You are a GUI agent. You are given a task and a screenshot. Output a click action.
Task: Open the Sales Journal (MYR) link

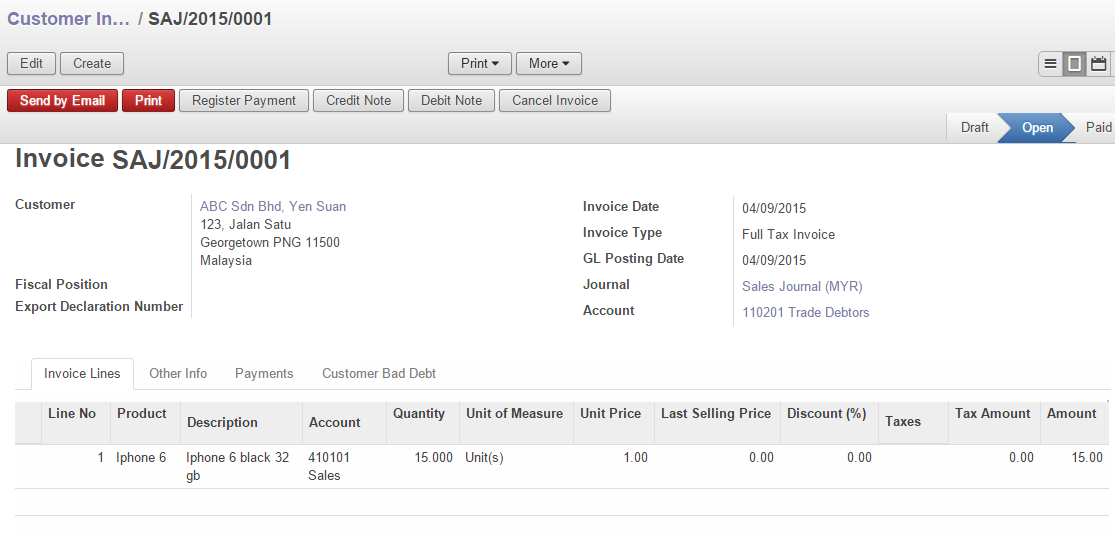point(802,287)
